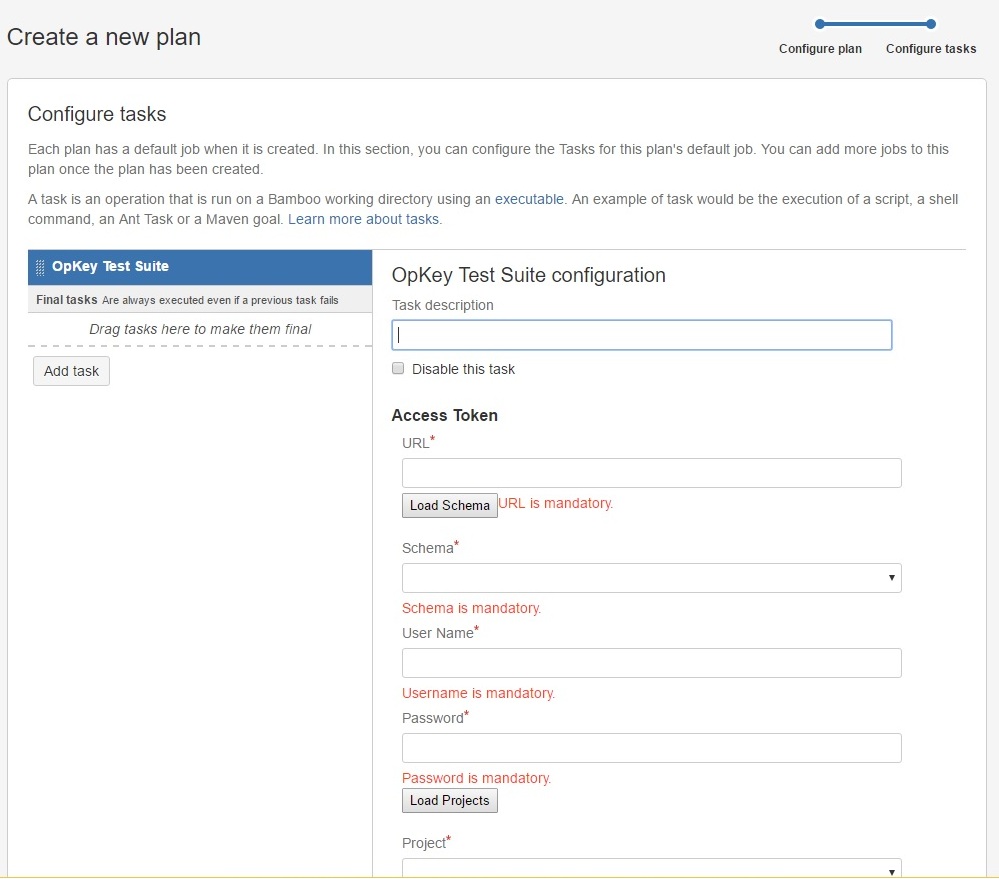Screen dimensions: 999x879
Task: Click the Configure tasks step label
Action: tap(931, 49)
